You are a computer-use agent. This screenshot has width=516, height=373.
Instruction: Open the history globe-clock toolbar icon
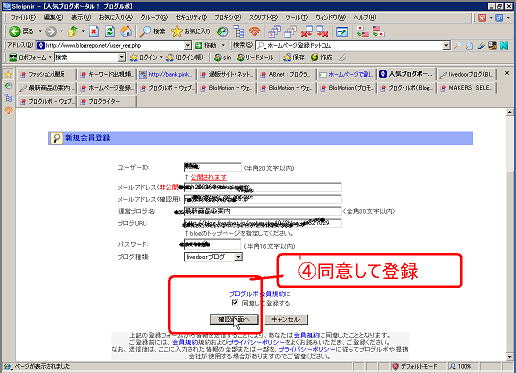222,32
